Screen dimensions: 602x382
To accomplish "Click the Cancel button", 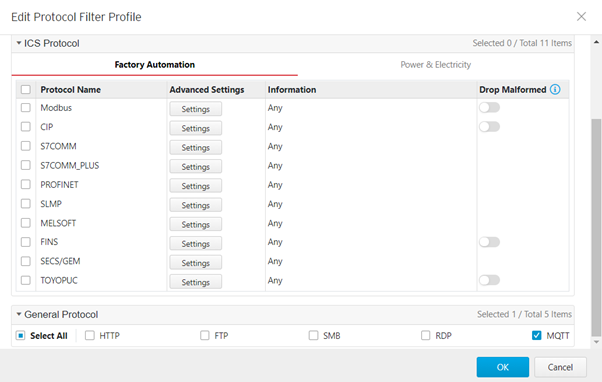I will tap(560, 367).
